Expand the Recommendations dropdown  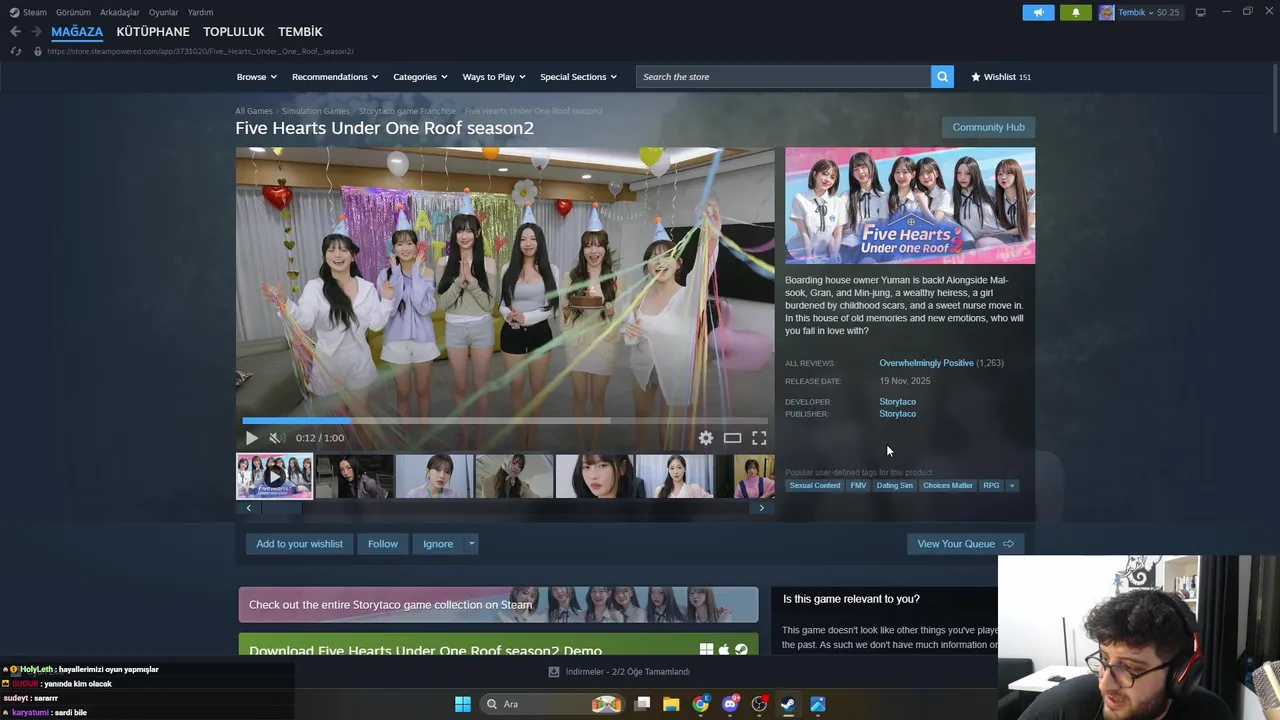[335, 77]
